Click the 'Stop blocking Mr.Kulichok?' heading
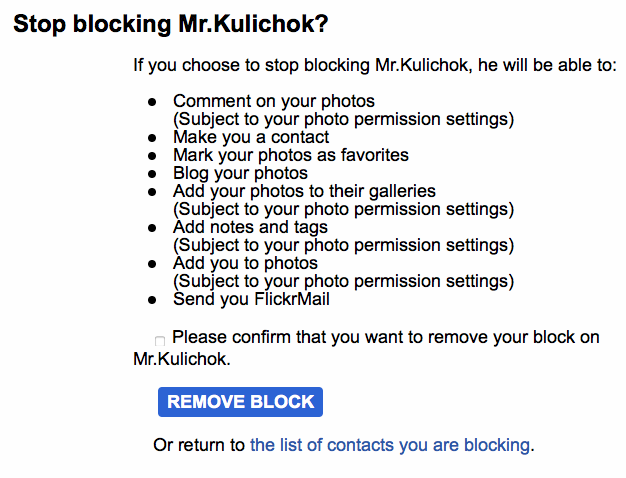 [171, 24]
